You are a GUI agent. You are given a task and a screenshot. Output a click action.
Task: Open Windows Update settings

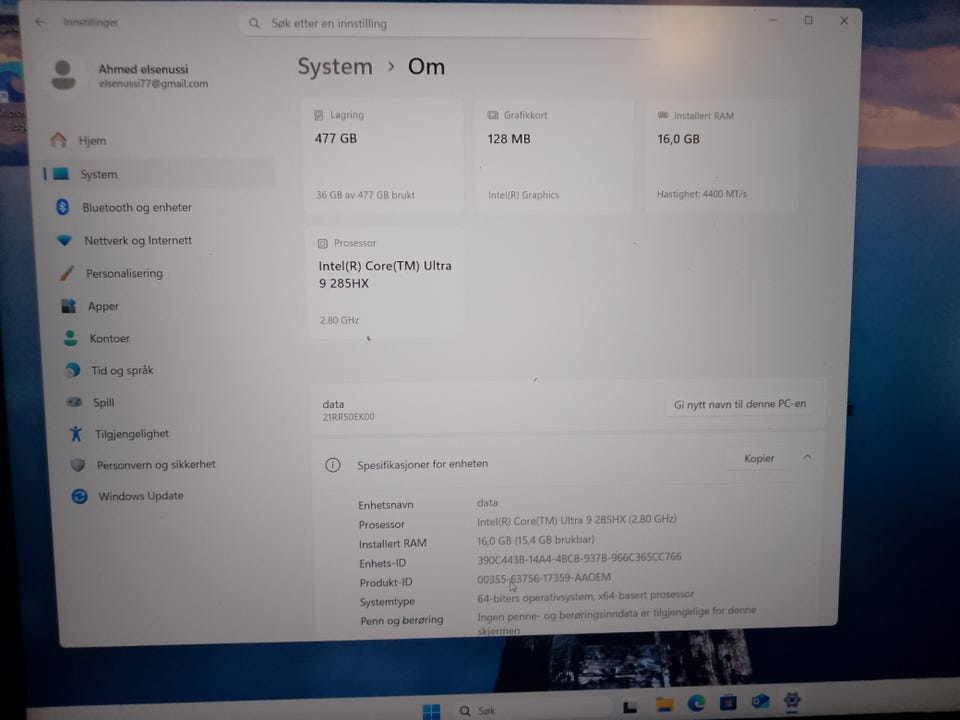click(140, 496)
